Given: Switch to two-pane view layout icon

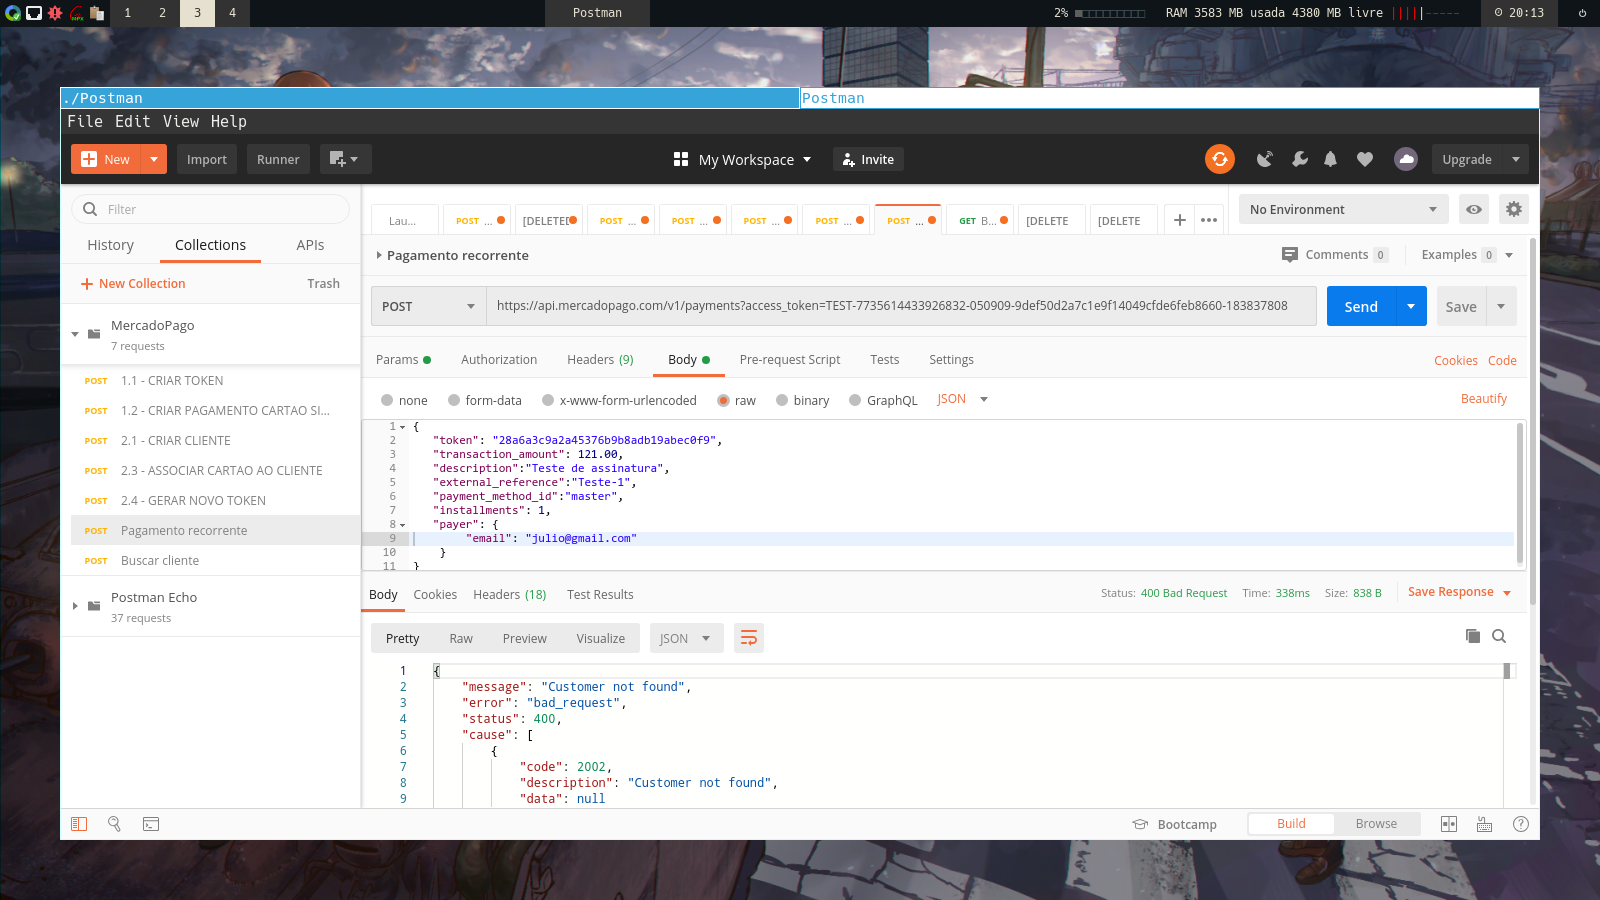Looking at the screenshot, I should coord(1449,824).
